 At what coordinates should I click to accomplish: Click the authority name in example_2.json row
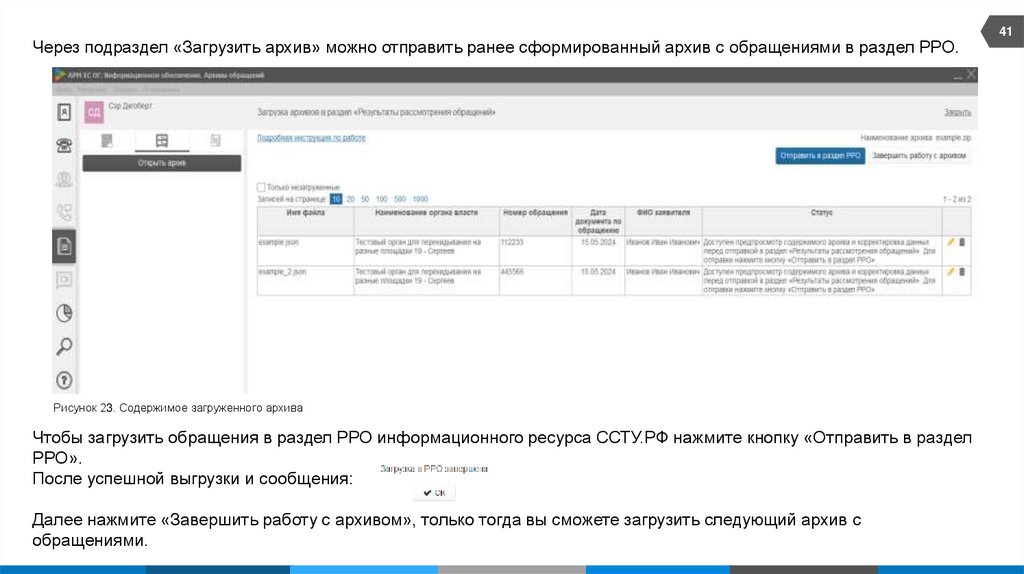tap(418, 276)
